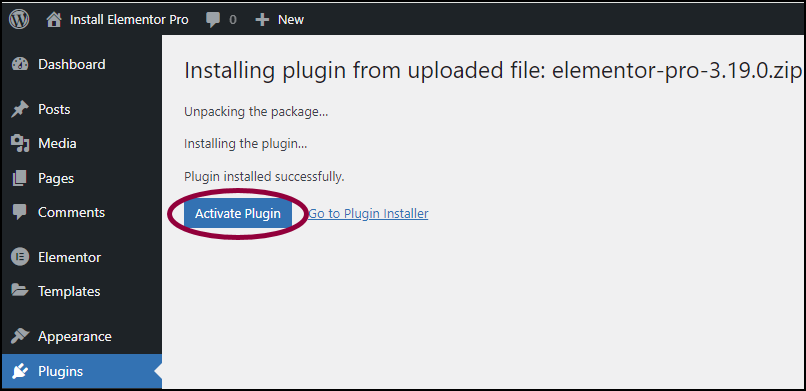Click the Comments speech bubble icon in sidebar
Viewport: 806px width, 391px height.
pyautogui.click(x=20, y=212)
